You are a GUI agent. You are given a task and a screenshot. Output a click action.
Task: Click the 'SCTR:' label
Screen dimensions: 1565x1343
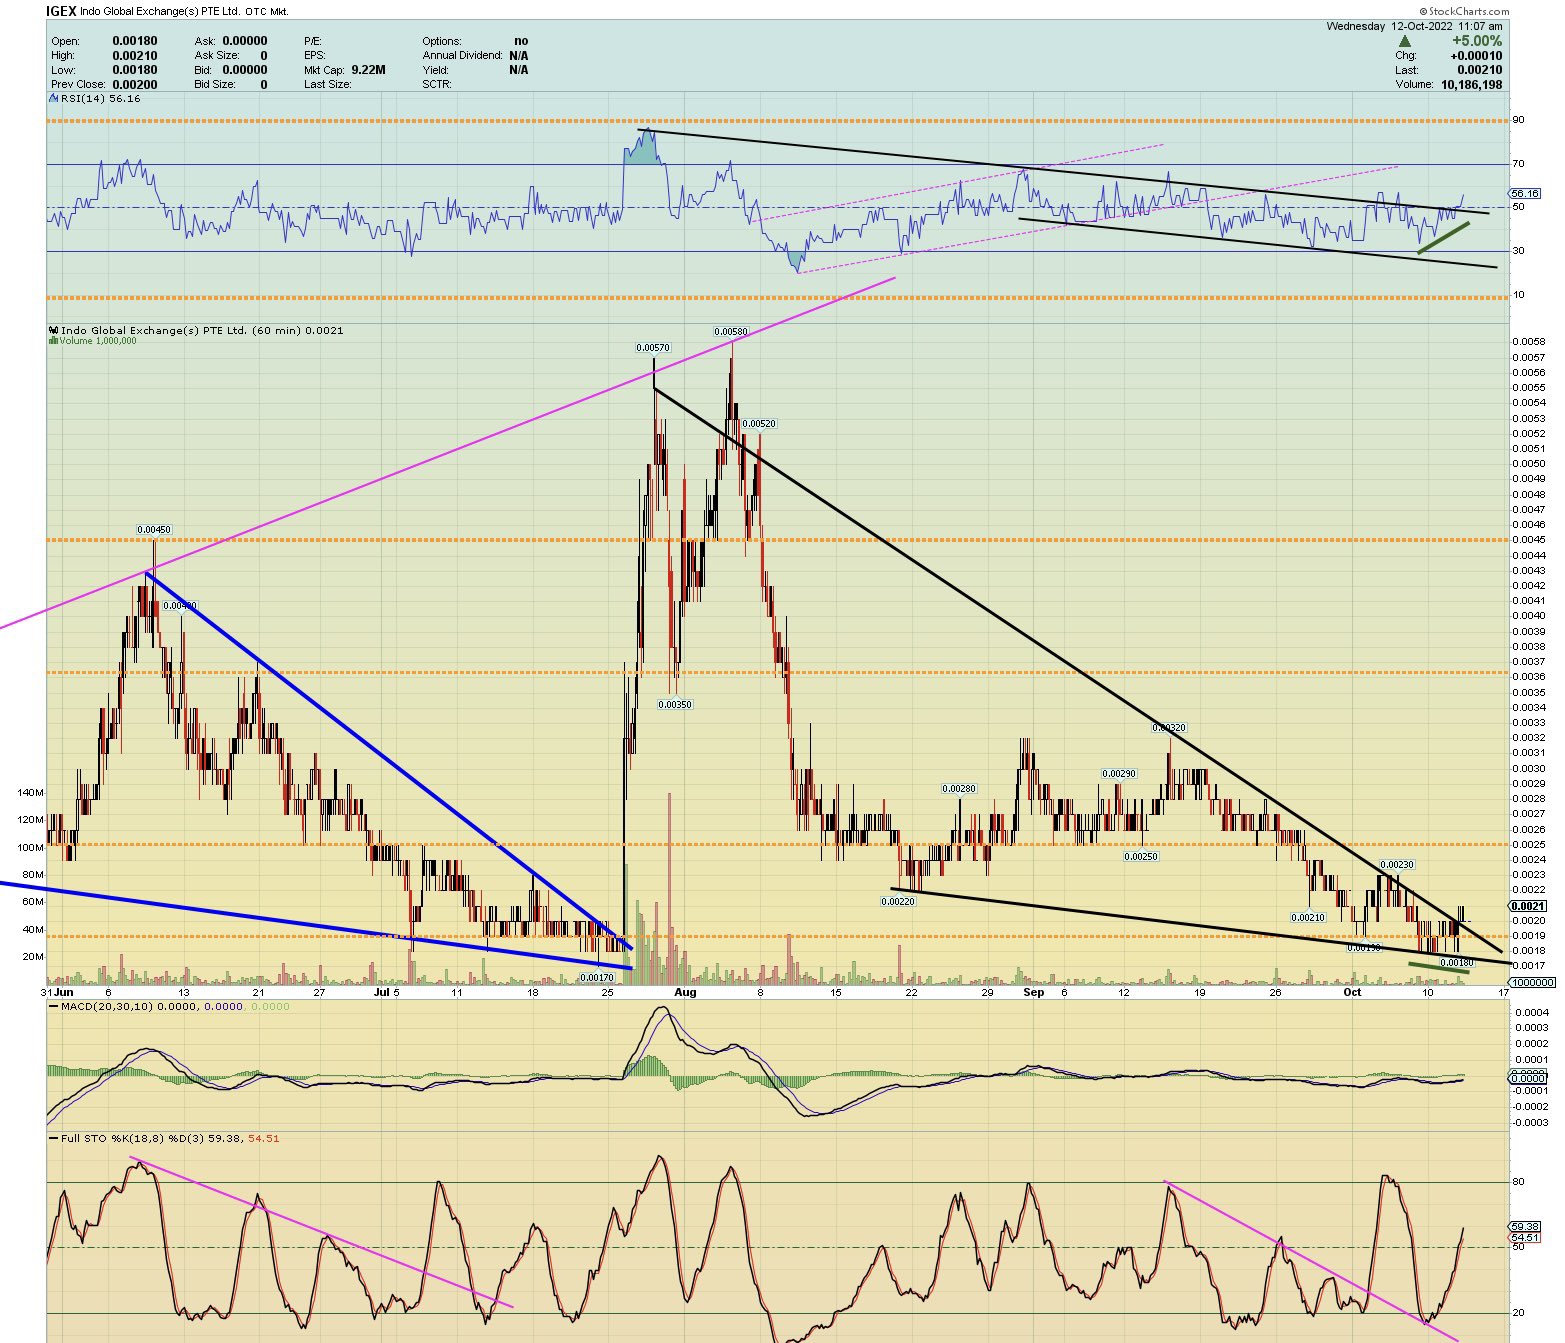437,84
